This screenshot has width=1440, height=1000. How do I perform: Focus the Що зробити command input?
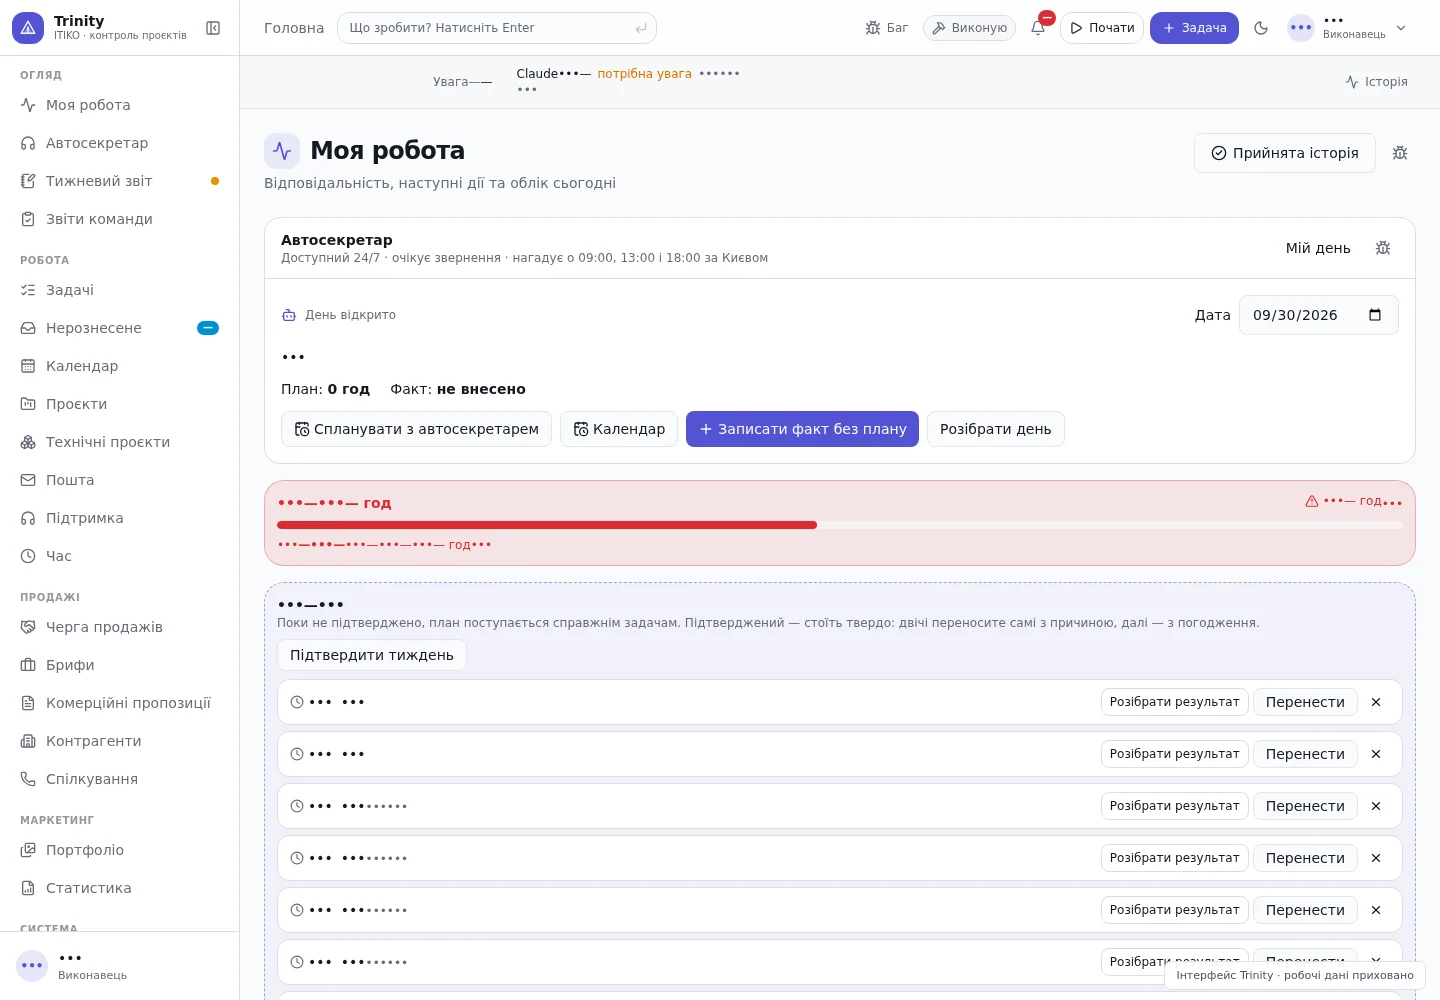click(497, 28)
